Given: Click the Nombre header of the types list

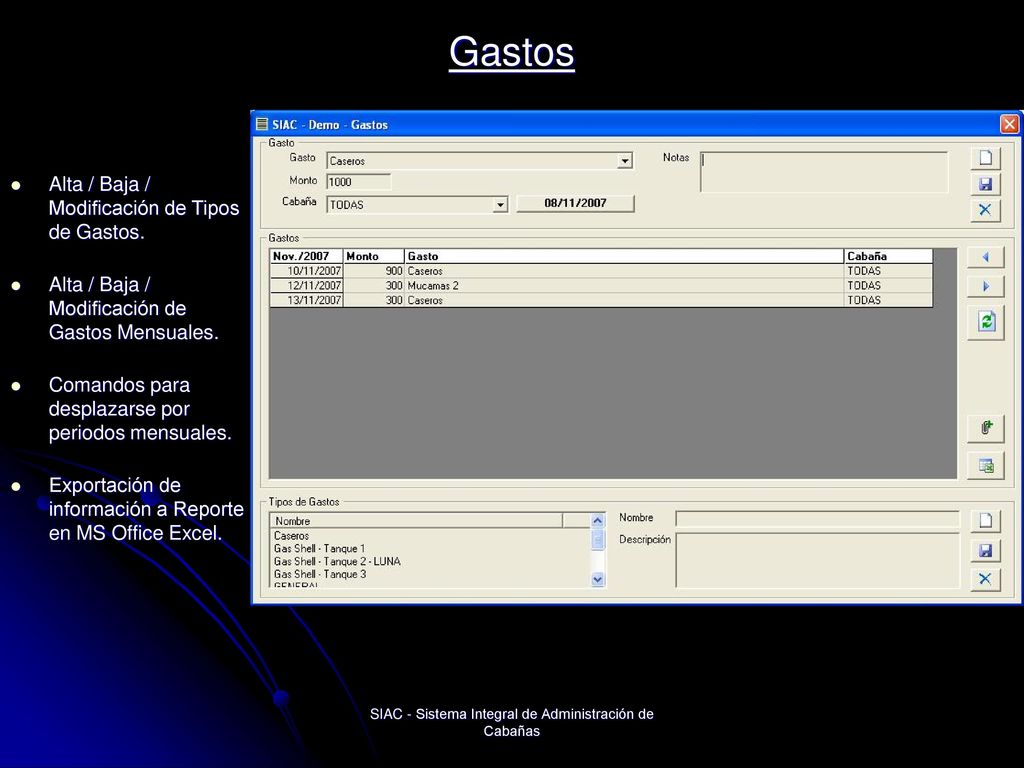Looking at the screenshot, I should pyautogui.click(x=416, y=521).
